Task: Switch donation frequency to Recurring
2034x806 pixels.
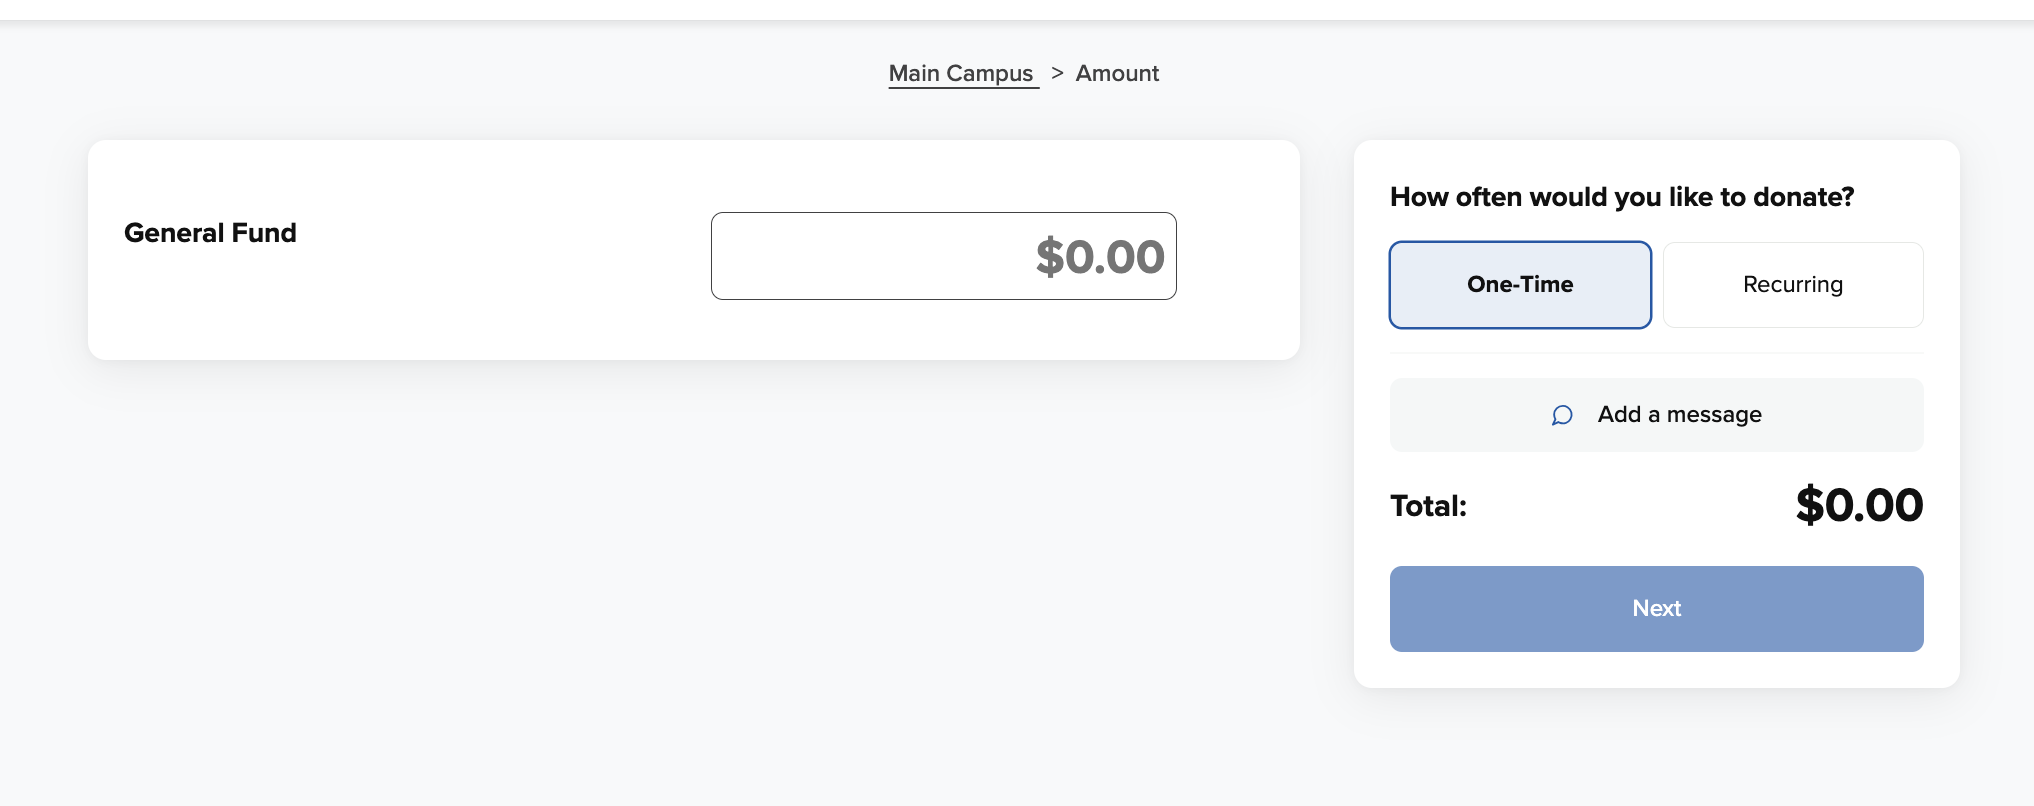Action: [1792, 285]
